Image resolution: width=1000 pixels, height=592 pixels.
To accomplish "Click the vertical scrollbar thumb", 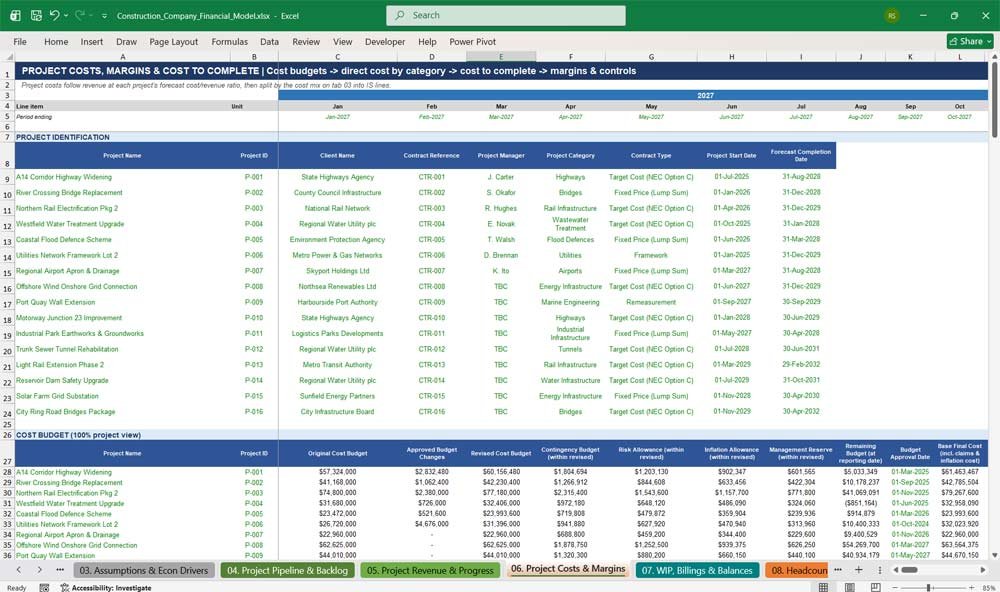I will tap(994, 100).
